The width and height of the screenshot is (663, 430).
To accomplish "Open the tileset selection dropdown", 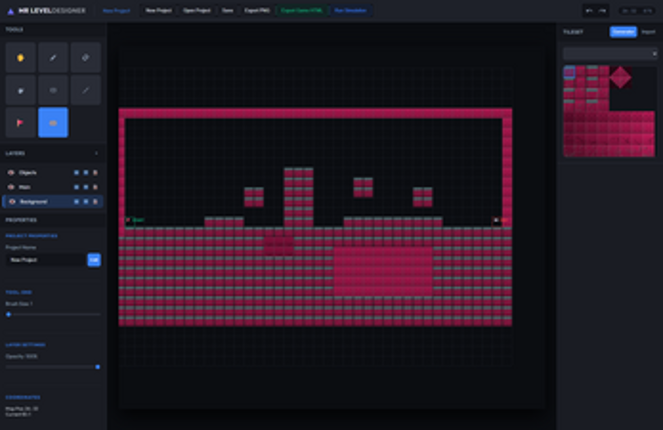I will tap(610, 54).
